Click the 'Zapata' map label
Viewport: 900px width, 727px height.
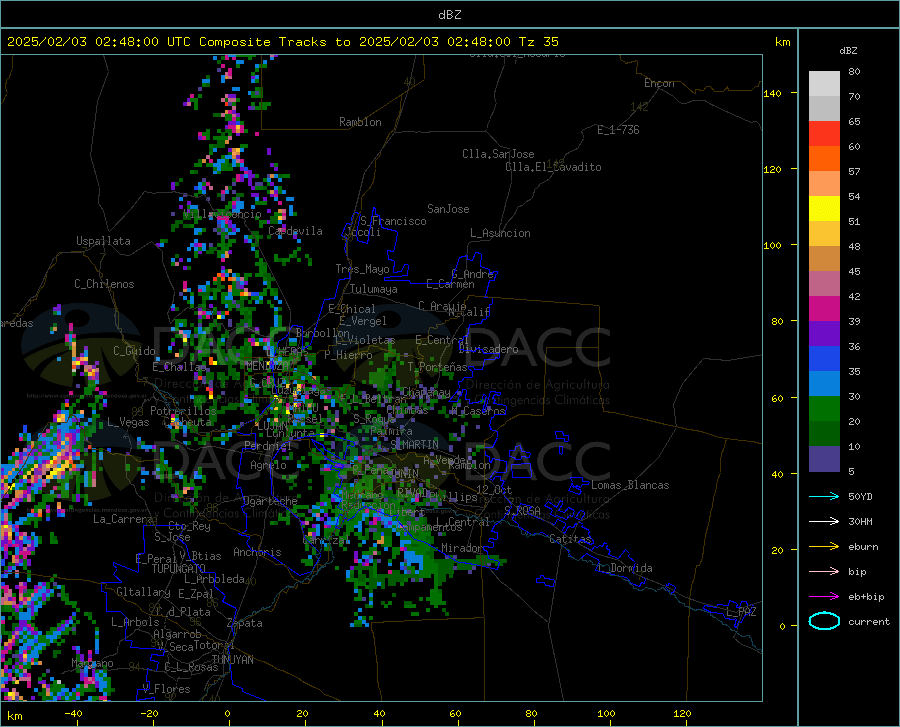[245, 623]
